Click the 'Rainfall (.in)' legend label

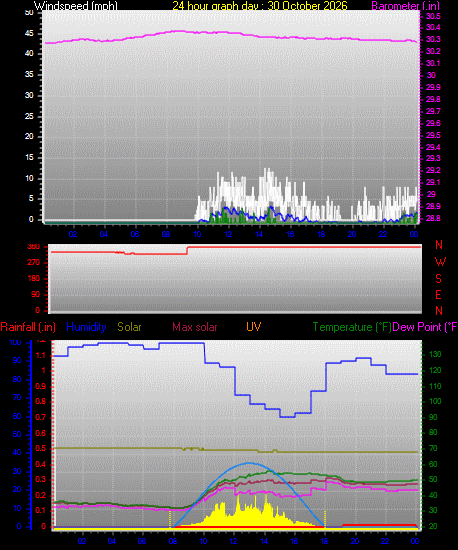tap(28, 327)
